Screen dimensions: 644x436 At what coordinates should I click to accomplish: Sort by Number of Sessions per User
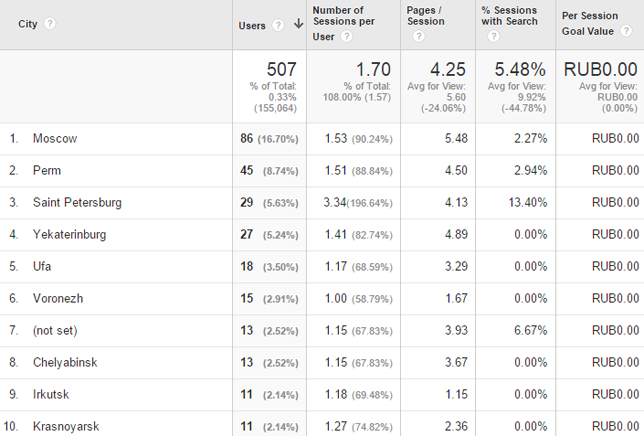pos(344,23)
